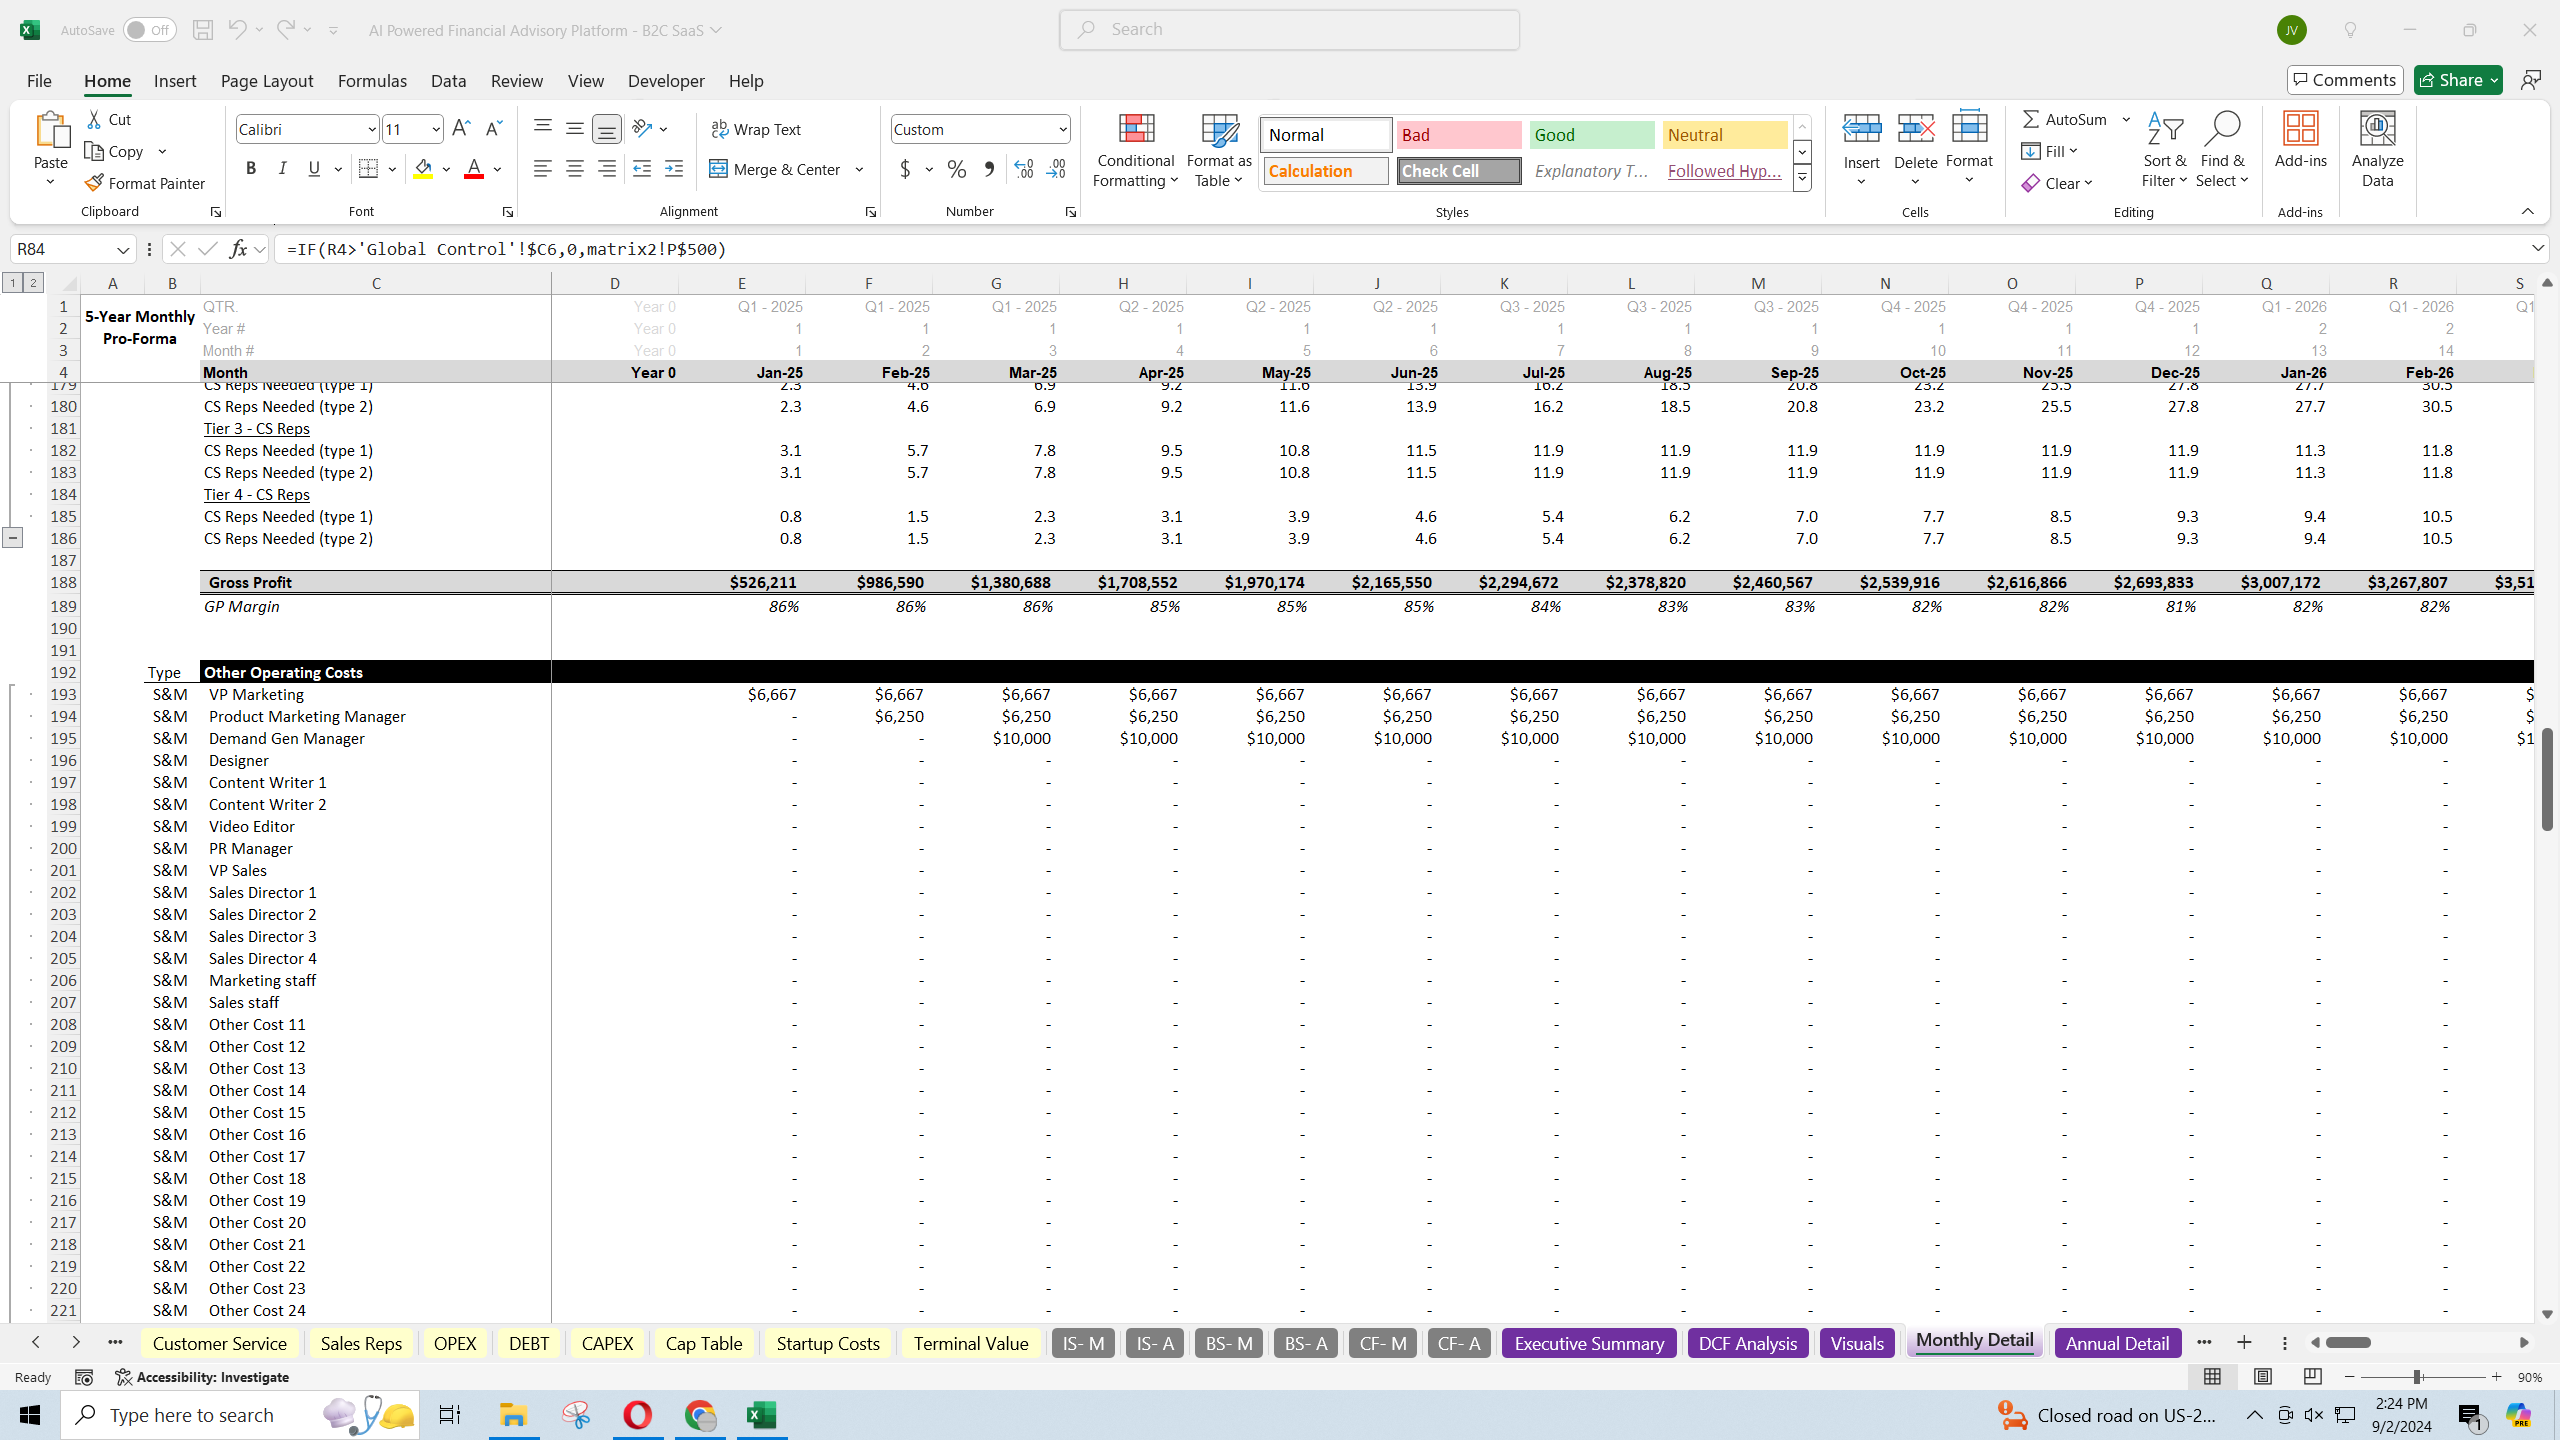Apply Underline formatting
Screen dimensions: 2560x1440
[314, 169]
